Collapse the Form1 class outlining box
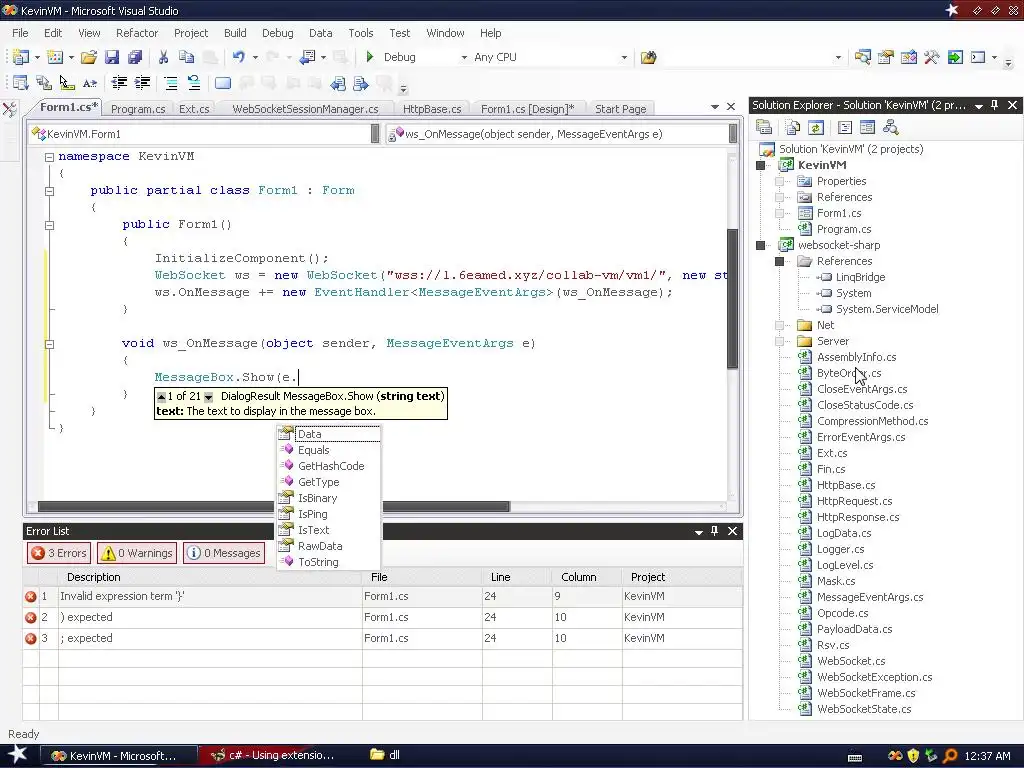The height and width of the screenshot is (768, 1024). 49,191
